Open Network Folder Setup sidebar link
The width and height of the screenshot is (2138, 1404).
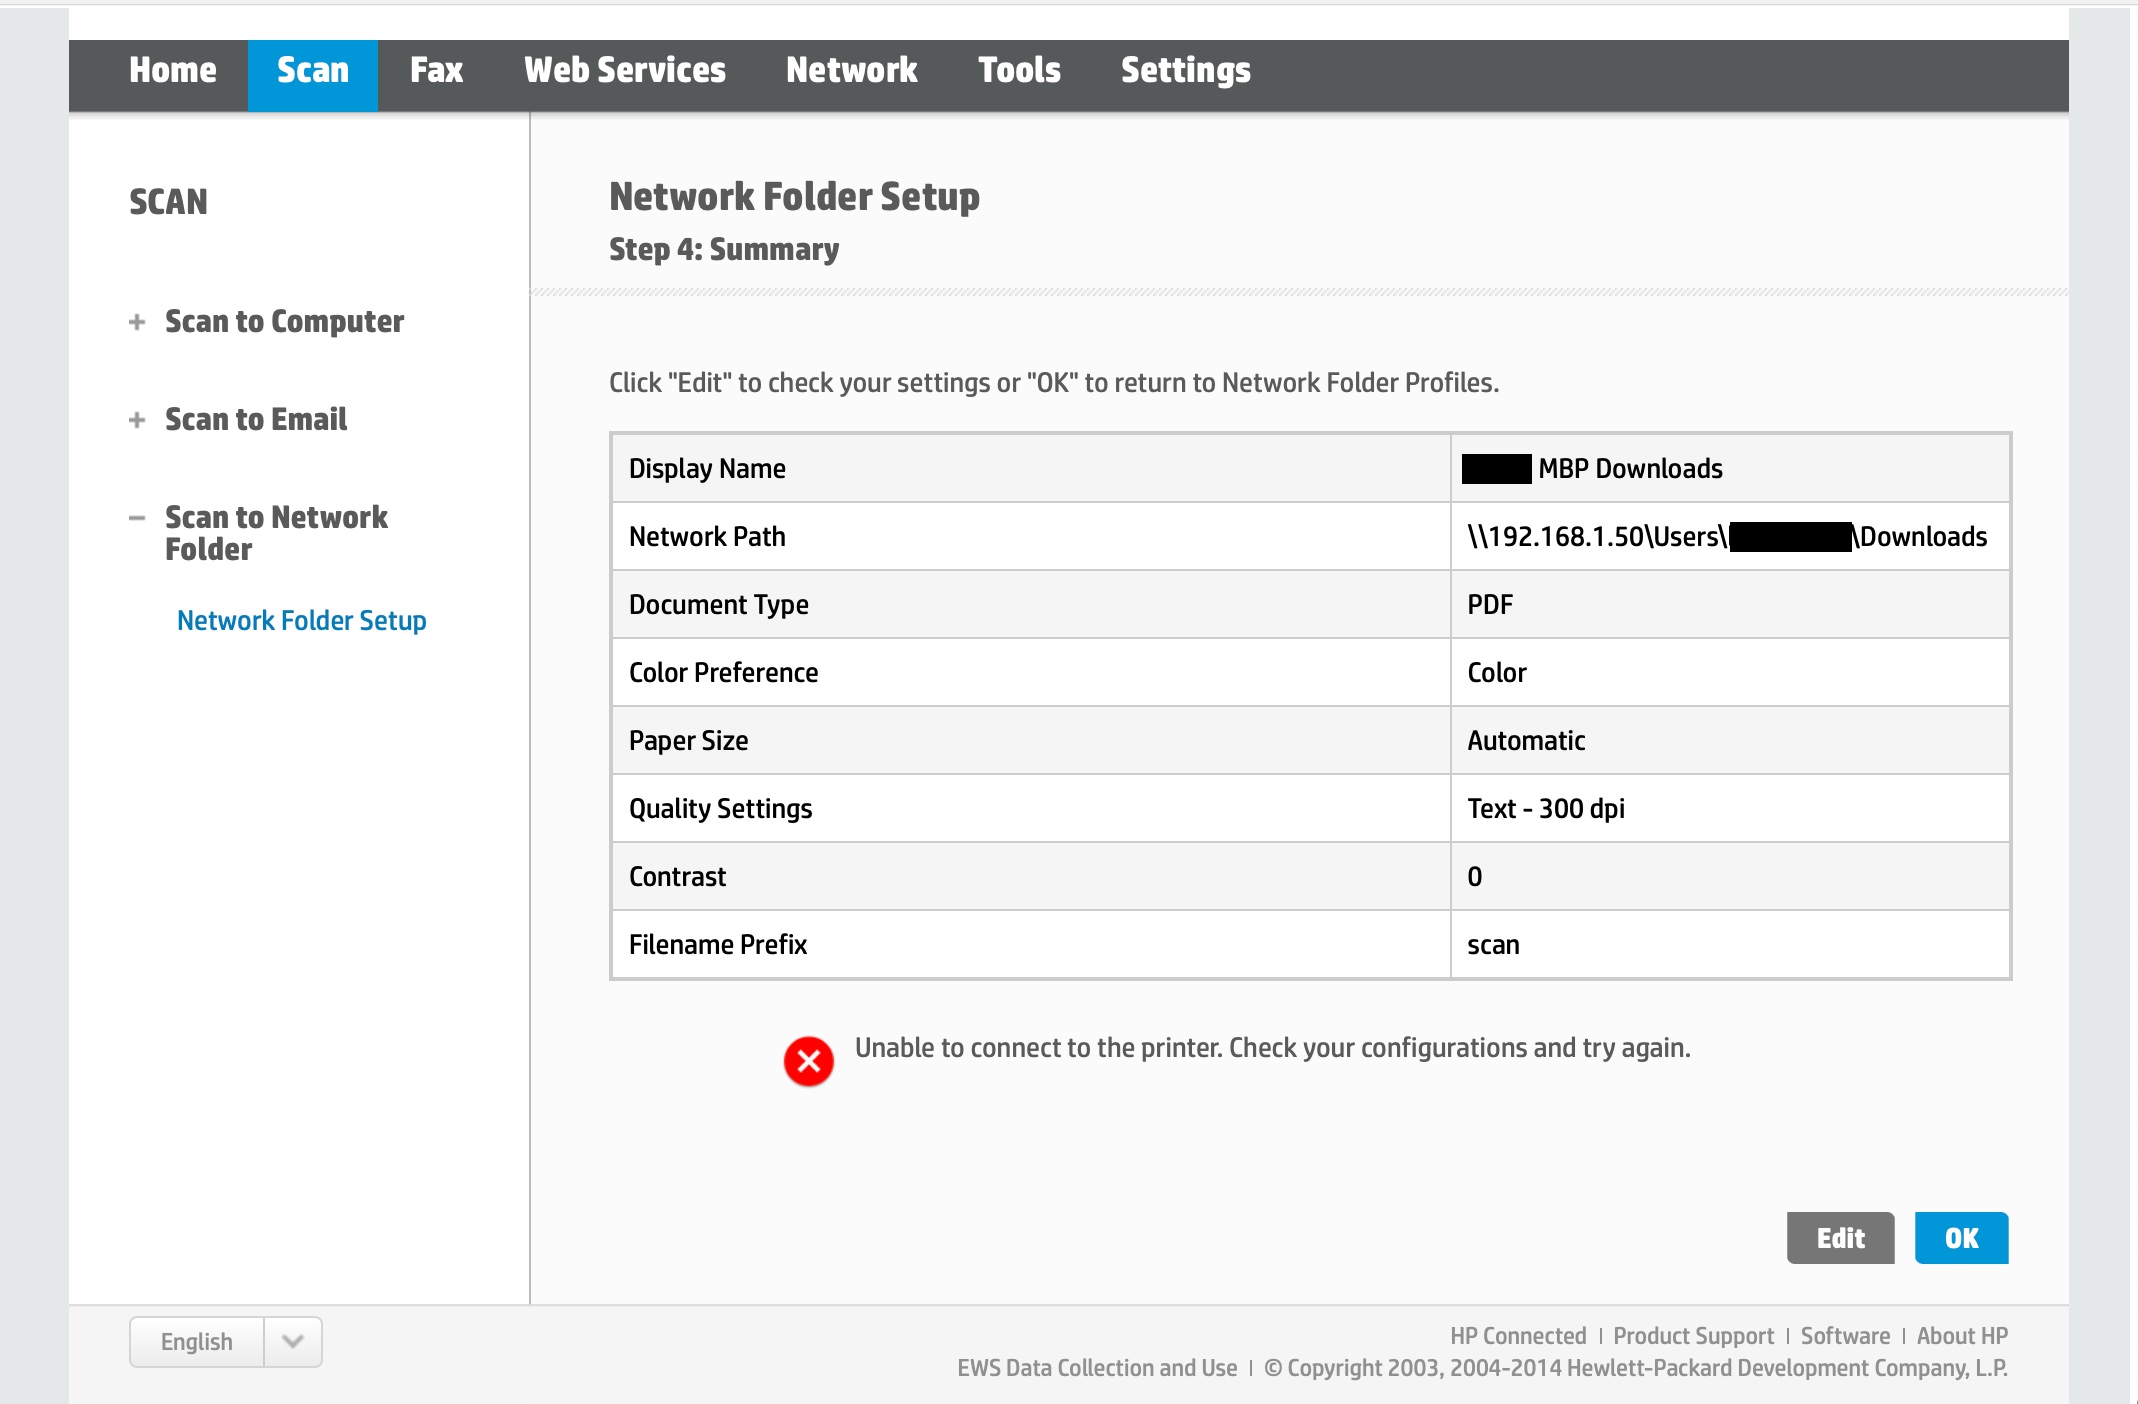pyautogui.click(x=301, y=621)
